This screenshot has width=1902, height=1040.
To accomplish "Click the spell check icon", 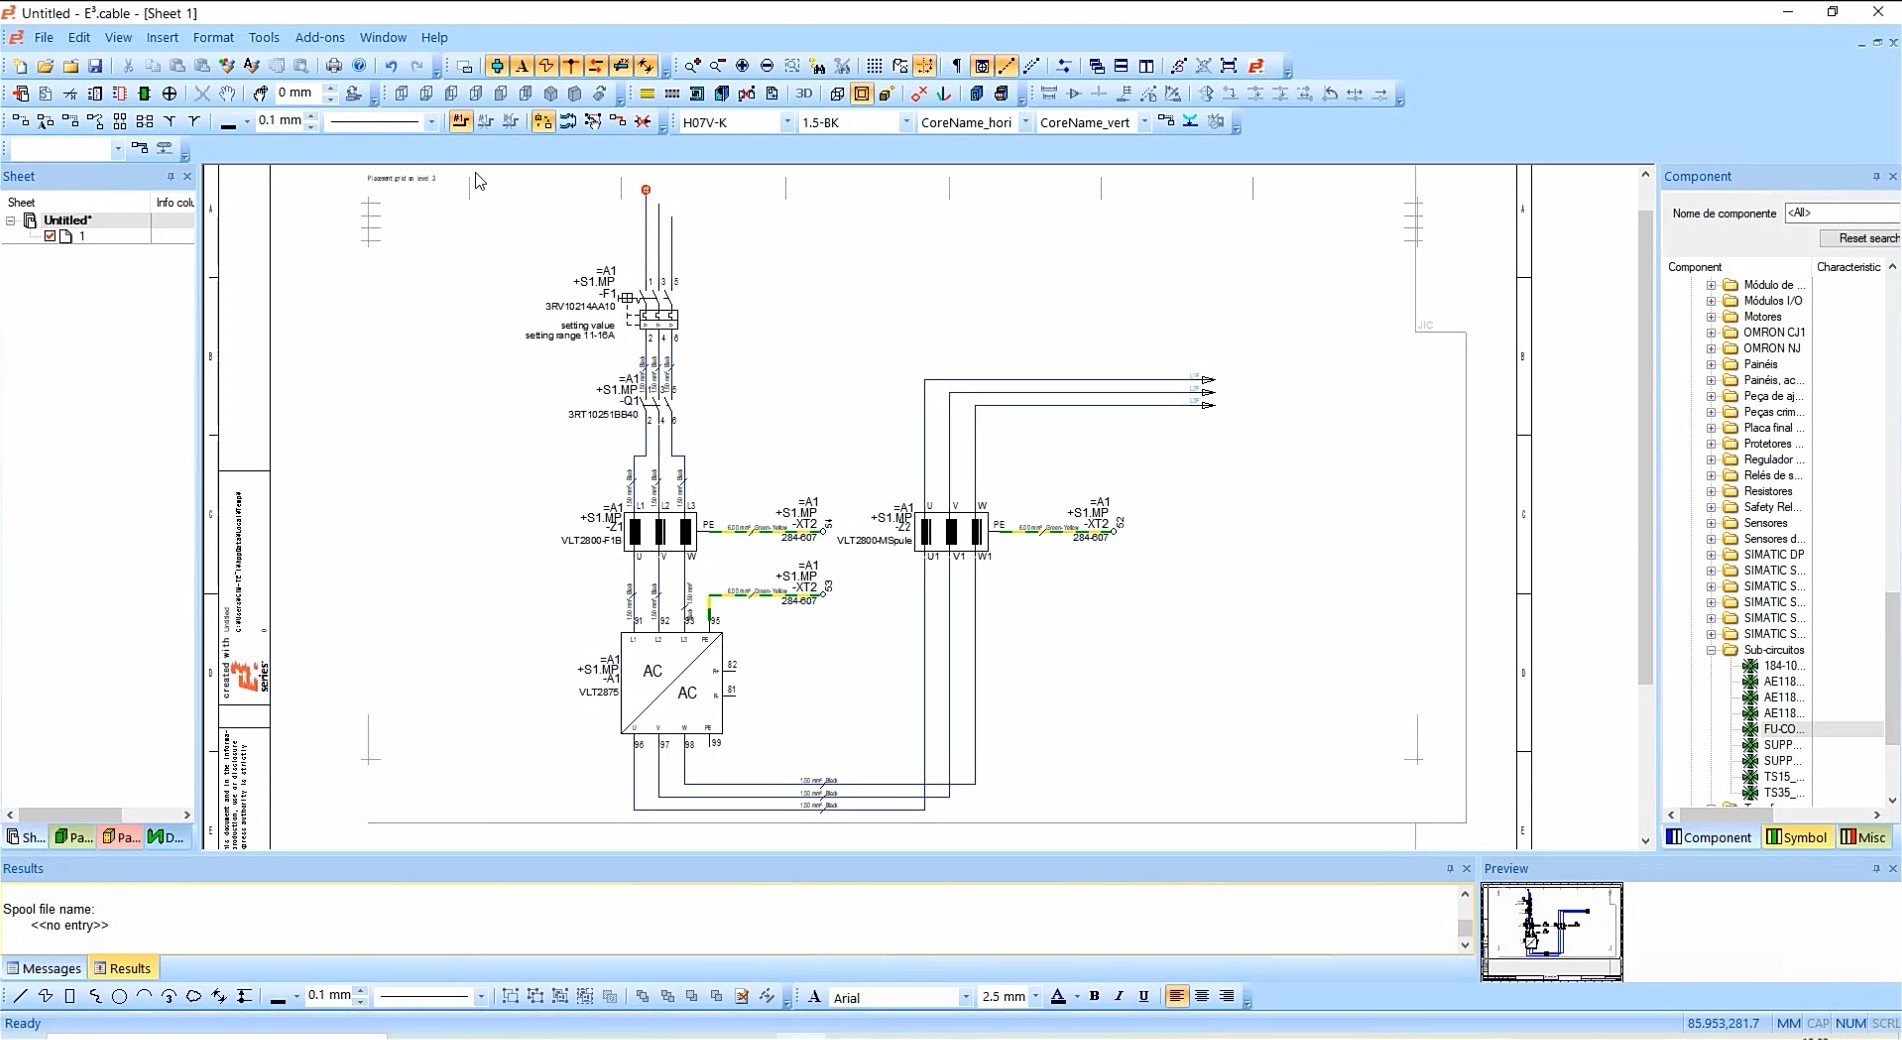I will pyautogui.click(x=251, y=66).
